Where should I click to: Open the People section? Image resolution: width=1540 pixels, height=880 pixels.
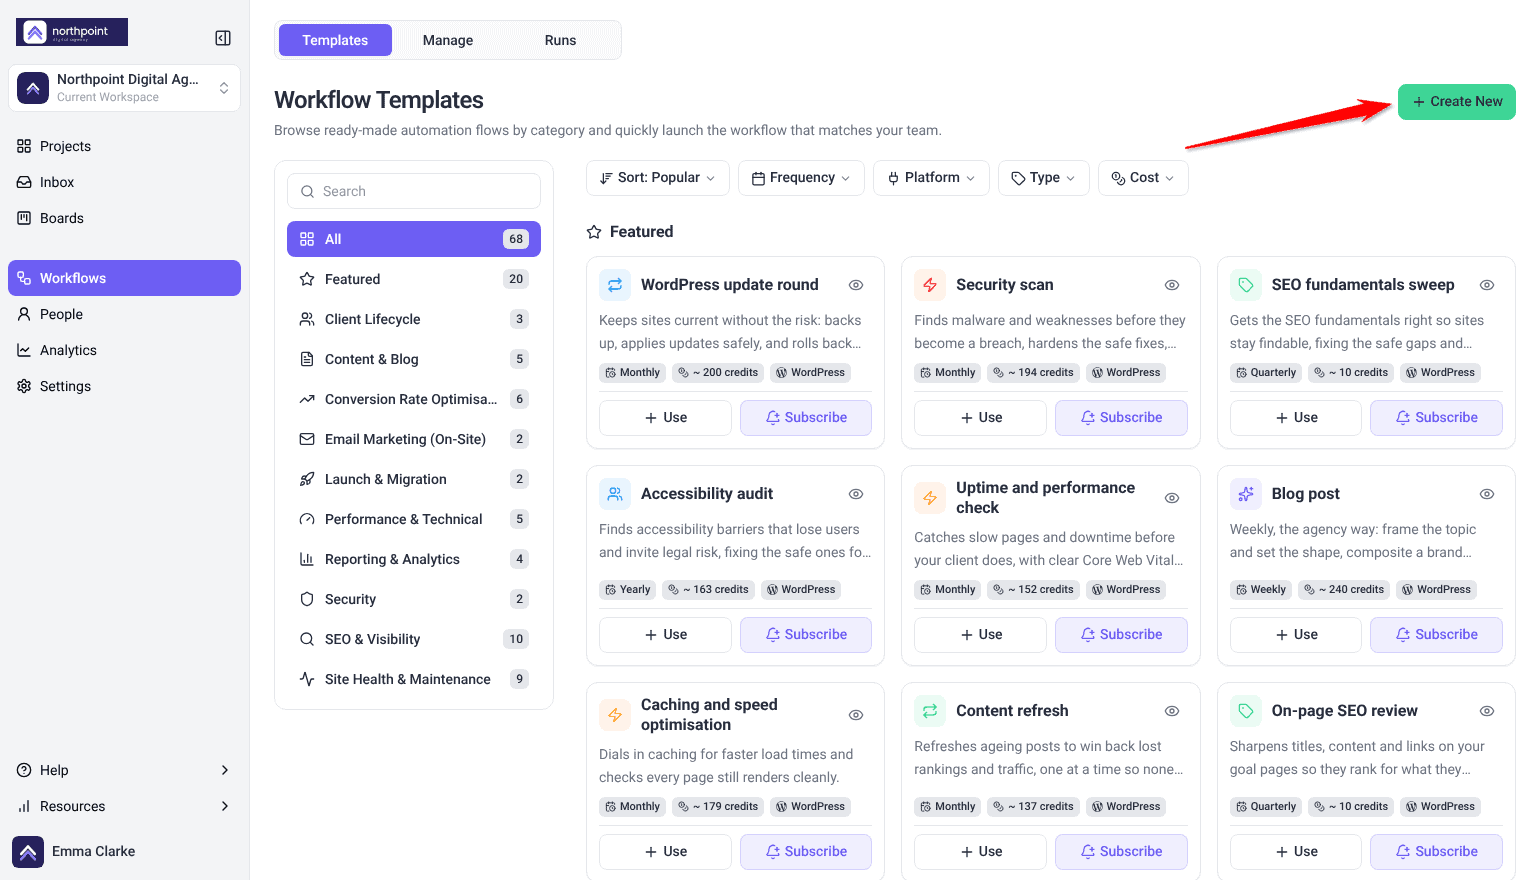[x=124, y=314]
